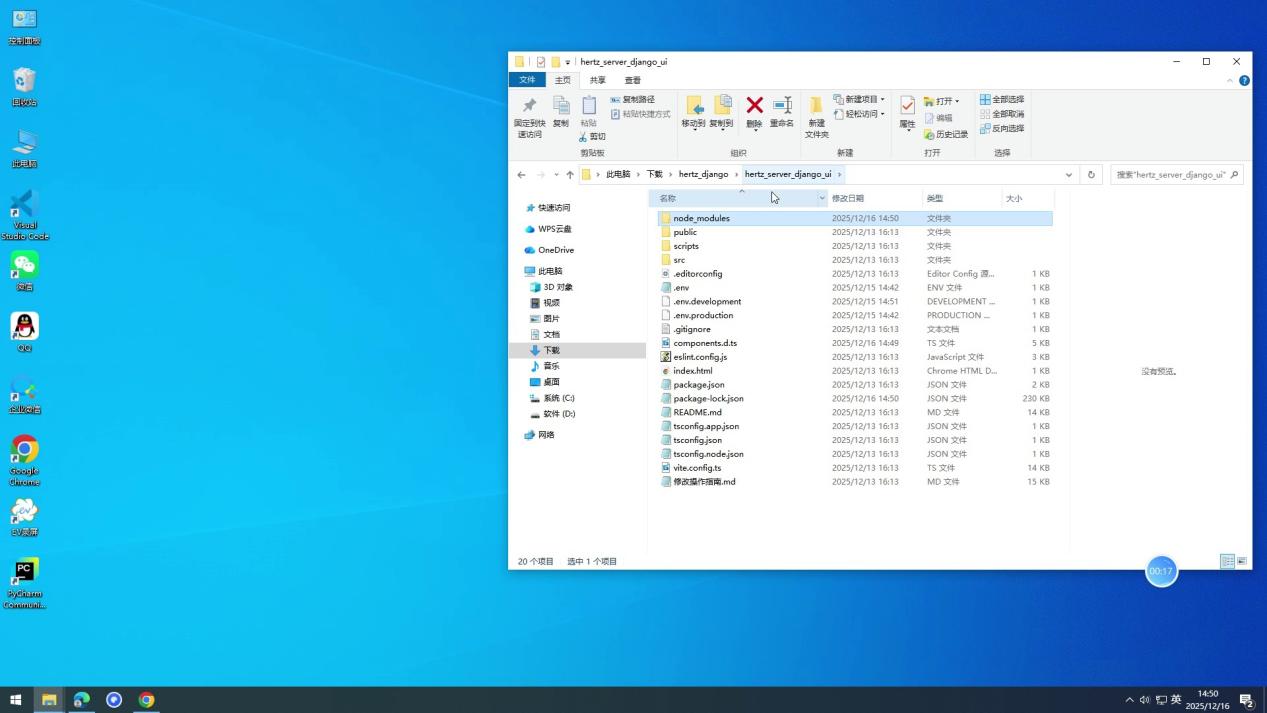The width and height of the screenshot is (1267, 713).
Task: Click the search hertz_server_django_ui field
Action: click(1170, 174)
